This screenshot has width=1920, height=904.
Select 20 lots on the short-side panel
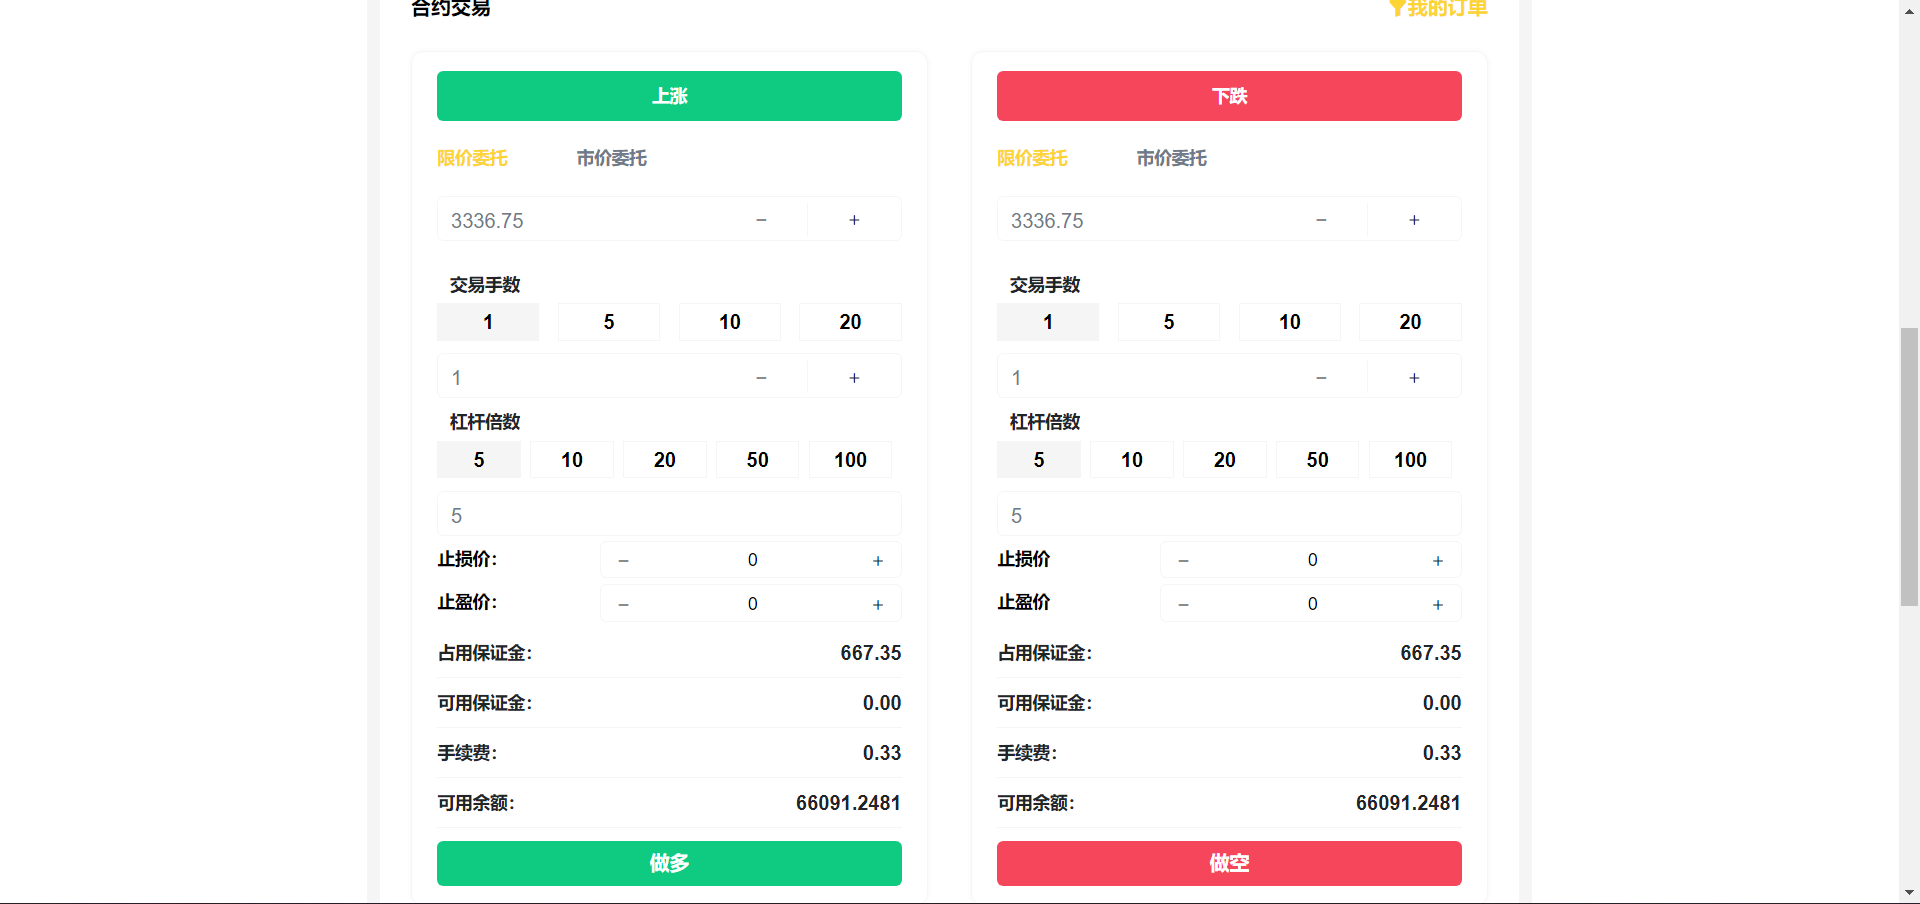(1410, 322)
